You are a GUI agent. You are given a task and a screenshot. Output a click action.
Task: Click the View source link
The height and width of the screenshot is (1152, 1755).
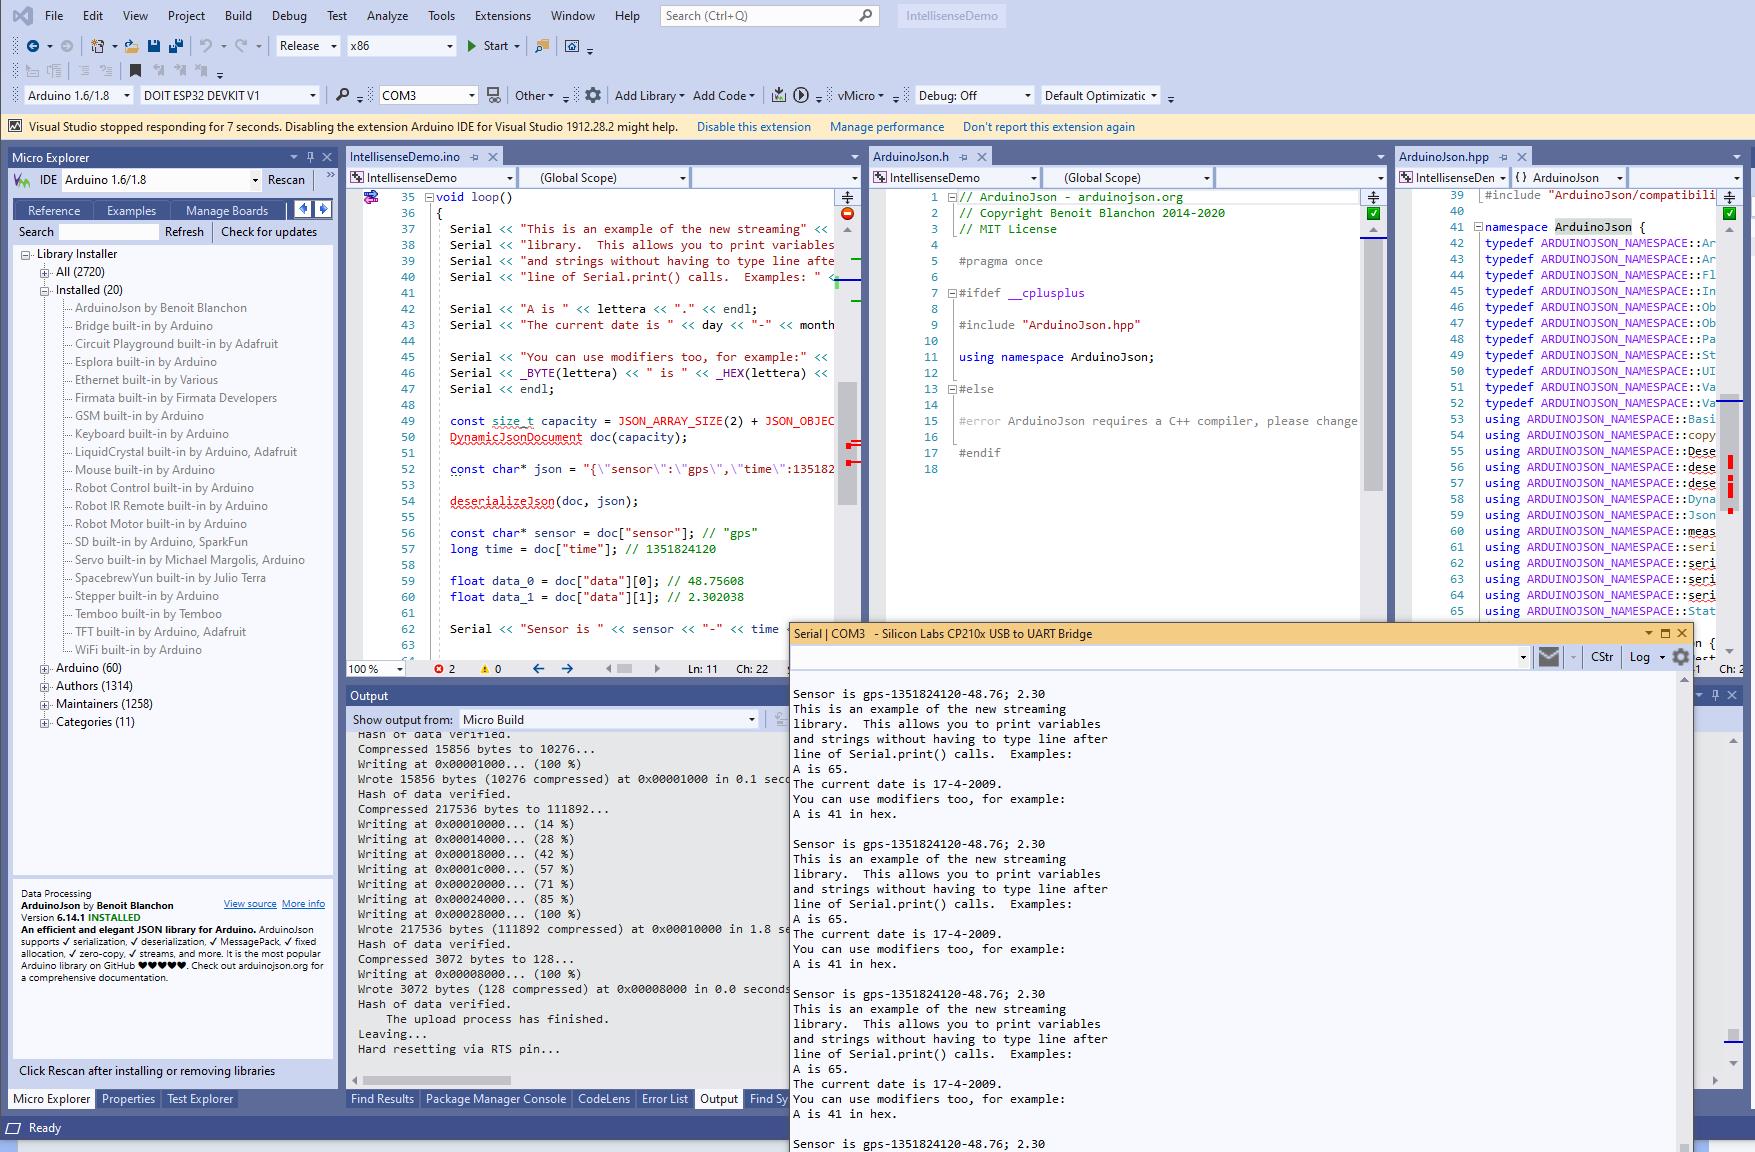250,904
